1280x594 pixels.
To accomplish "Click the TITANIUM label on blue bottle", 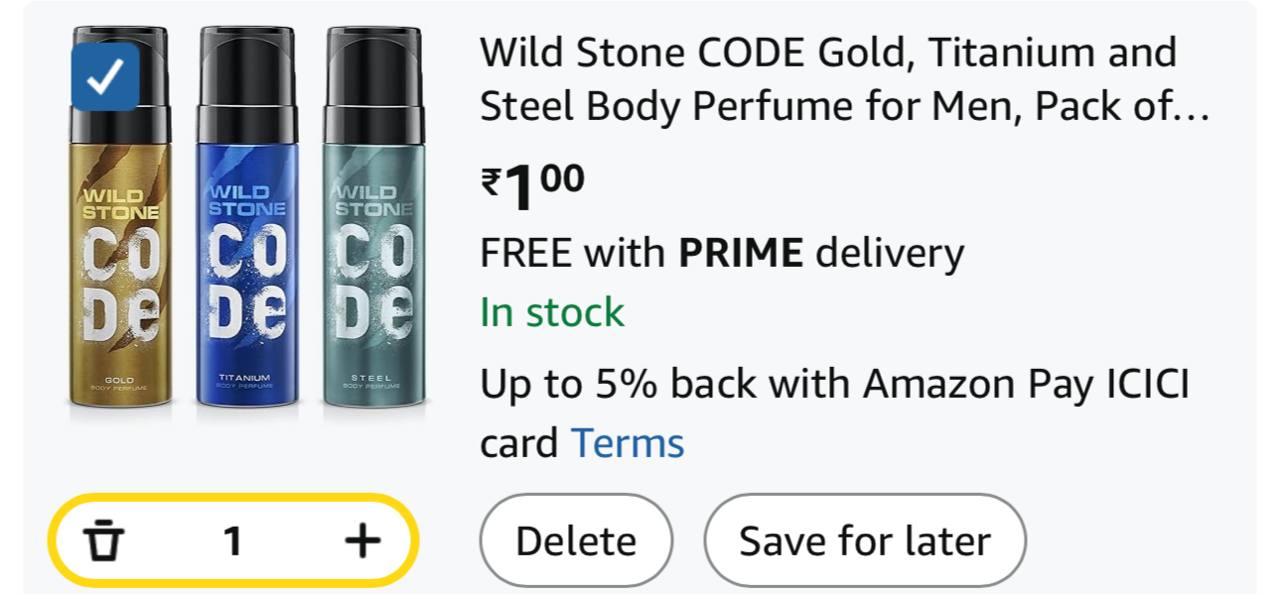I will tap(245, 378).
